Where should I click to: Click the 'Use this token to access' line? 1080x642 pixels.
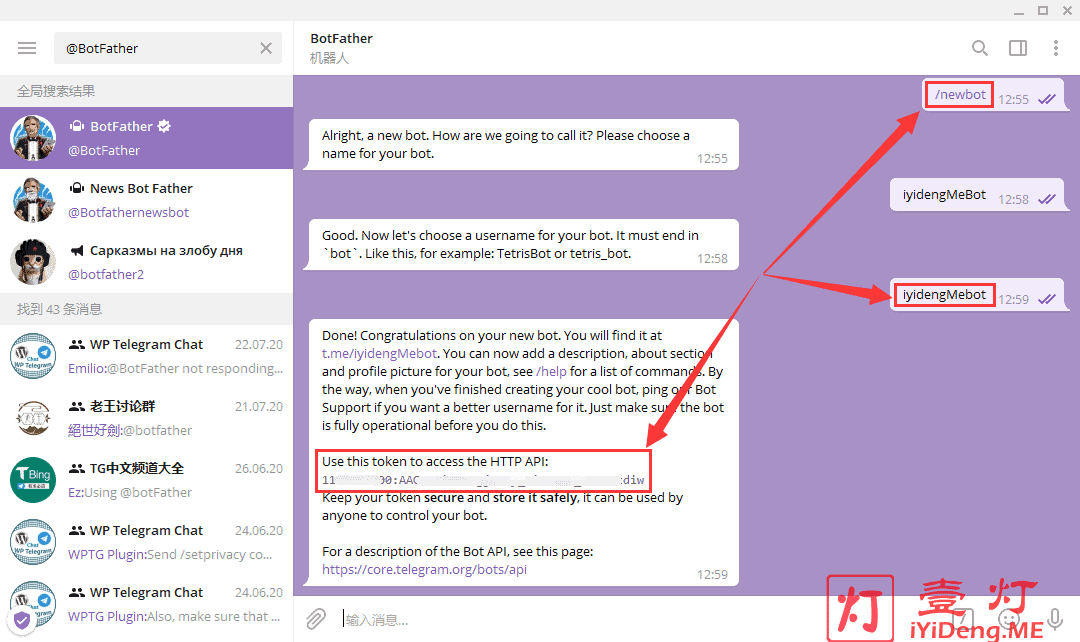435,462
